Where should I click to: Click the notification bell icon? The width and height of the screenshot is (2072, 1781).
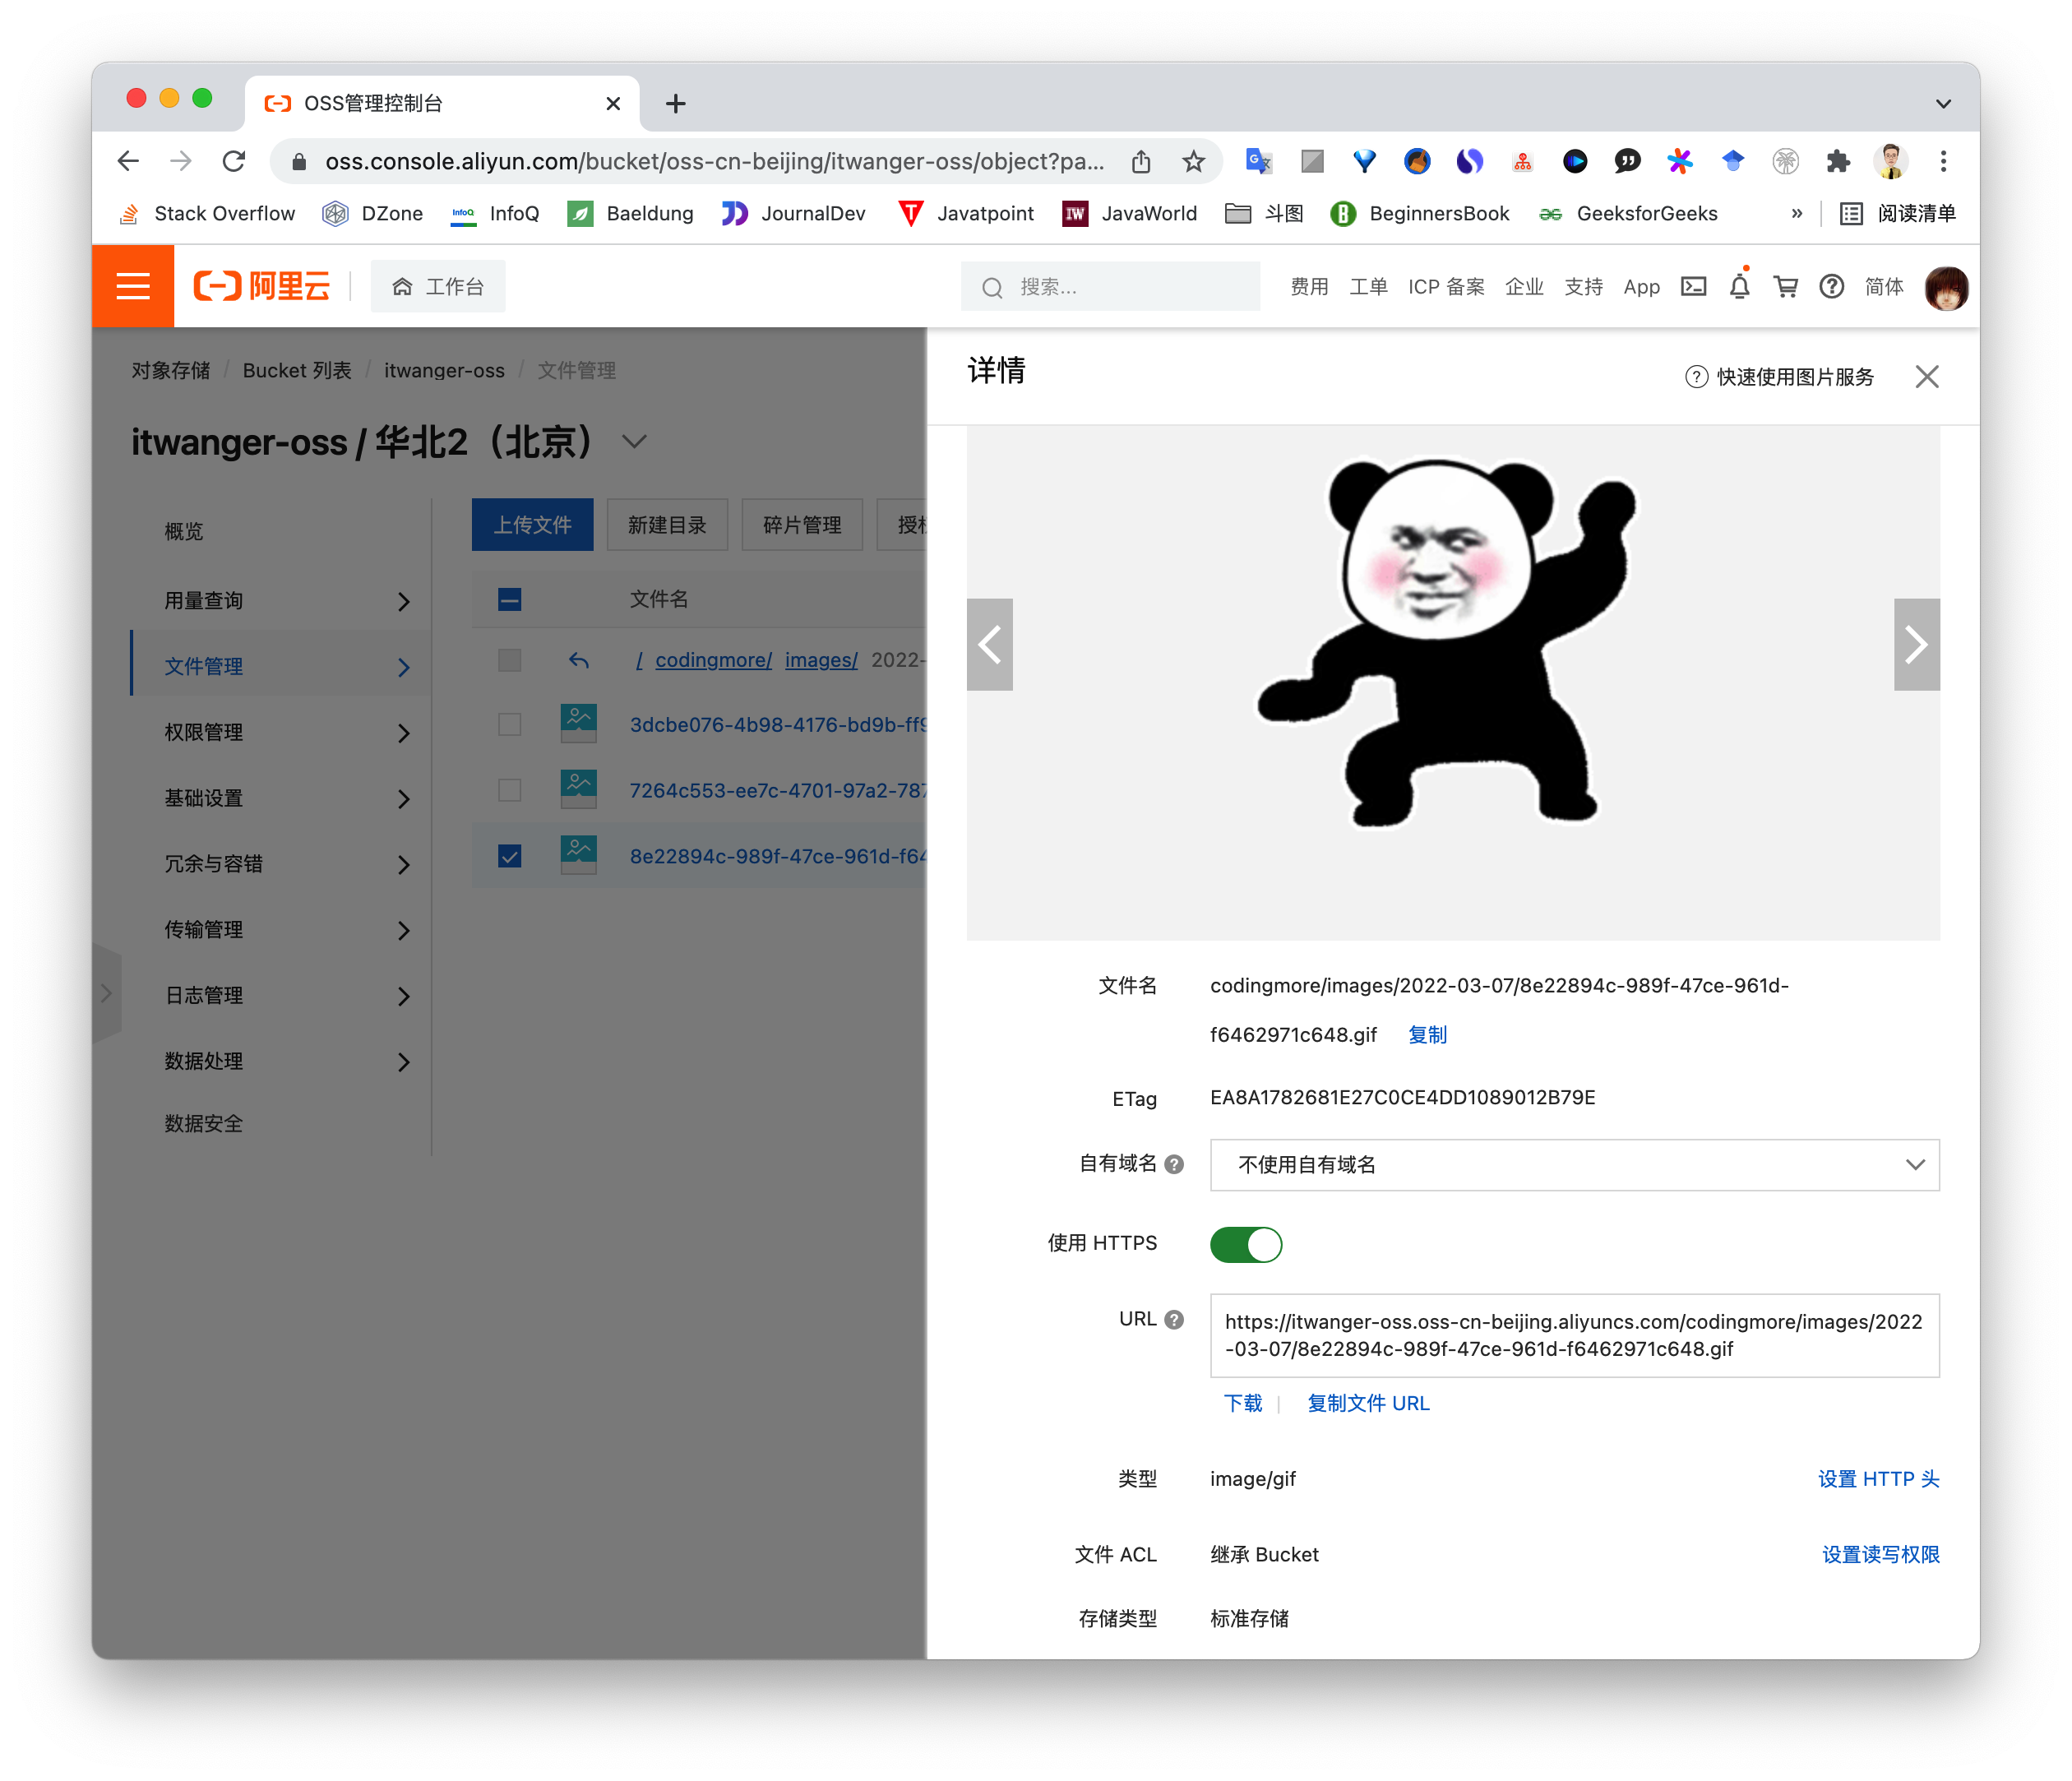point(1739,288)
